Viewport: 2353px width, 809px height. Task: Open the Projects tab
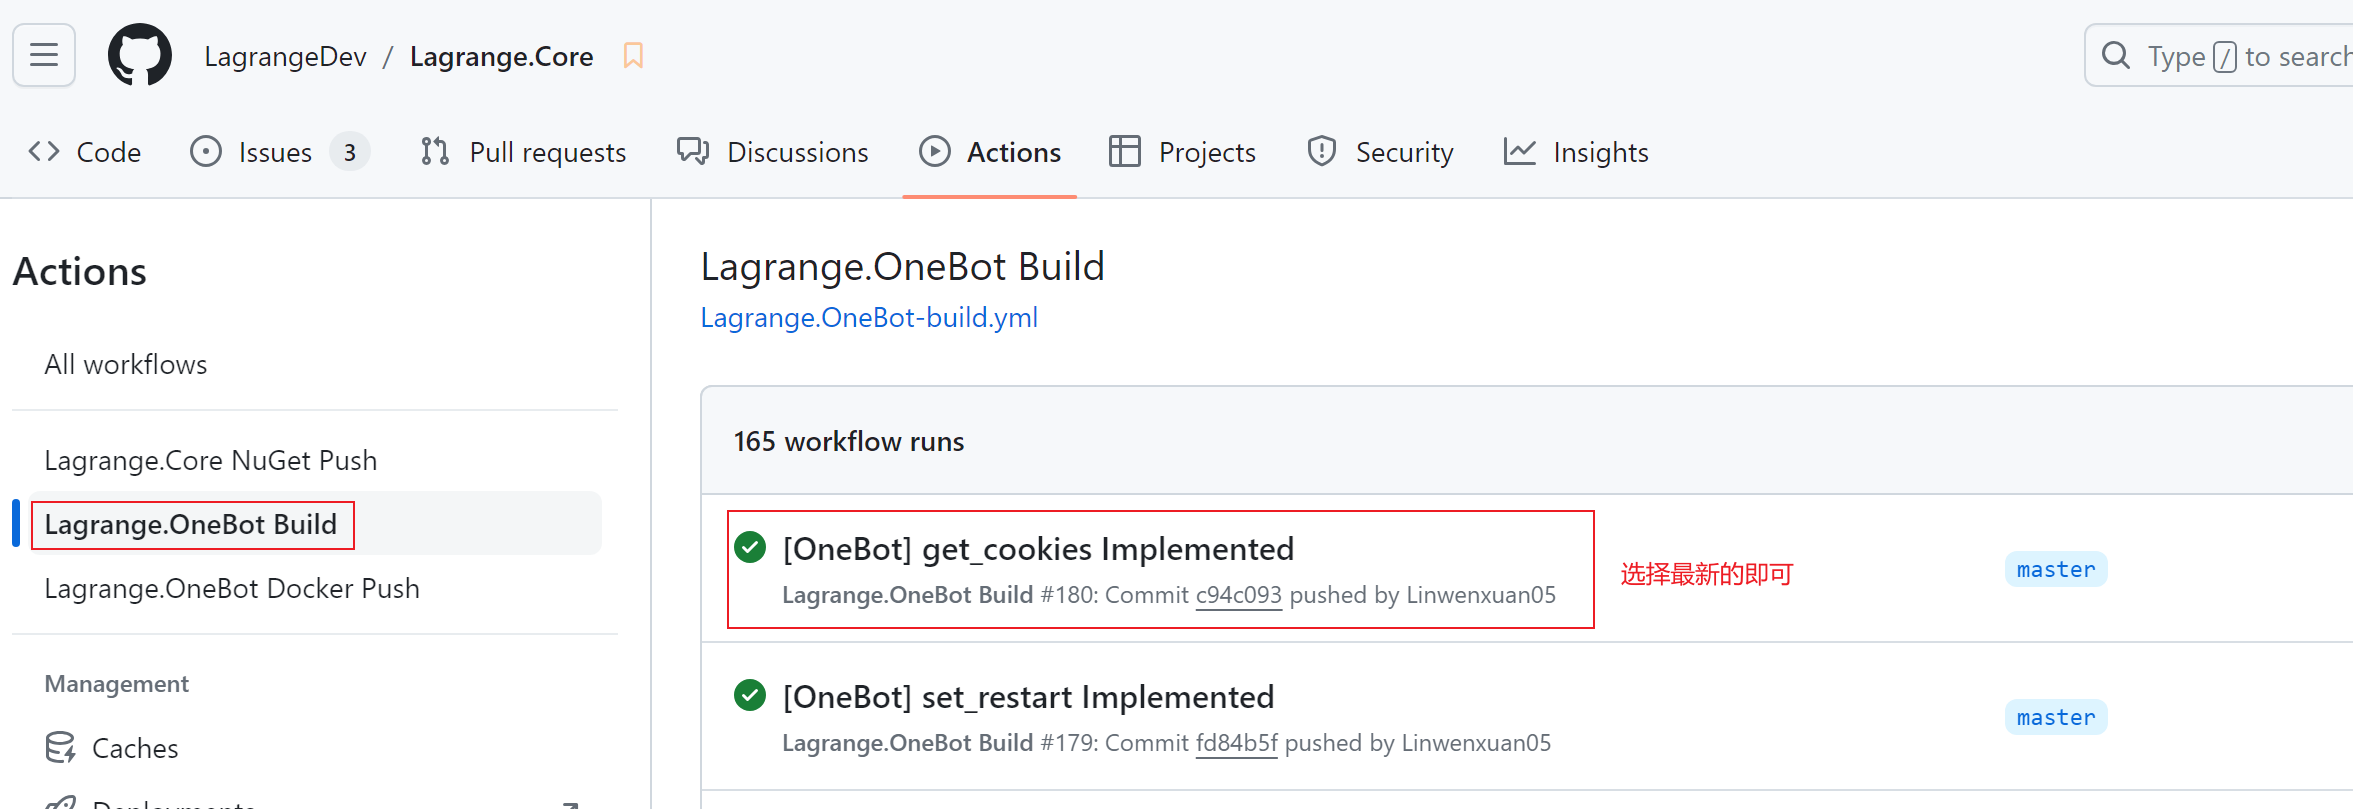coord(1183,152)
